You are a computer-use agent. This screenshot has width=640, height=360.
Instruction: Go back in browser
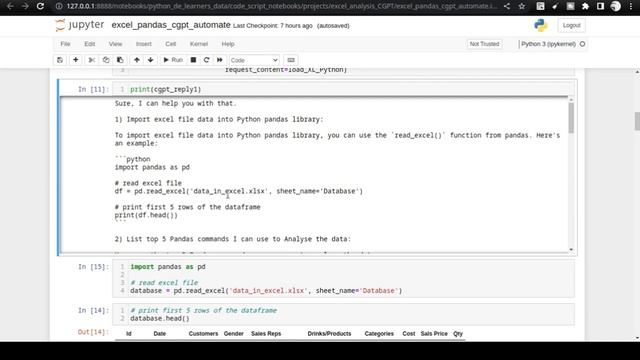point(10,6)
